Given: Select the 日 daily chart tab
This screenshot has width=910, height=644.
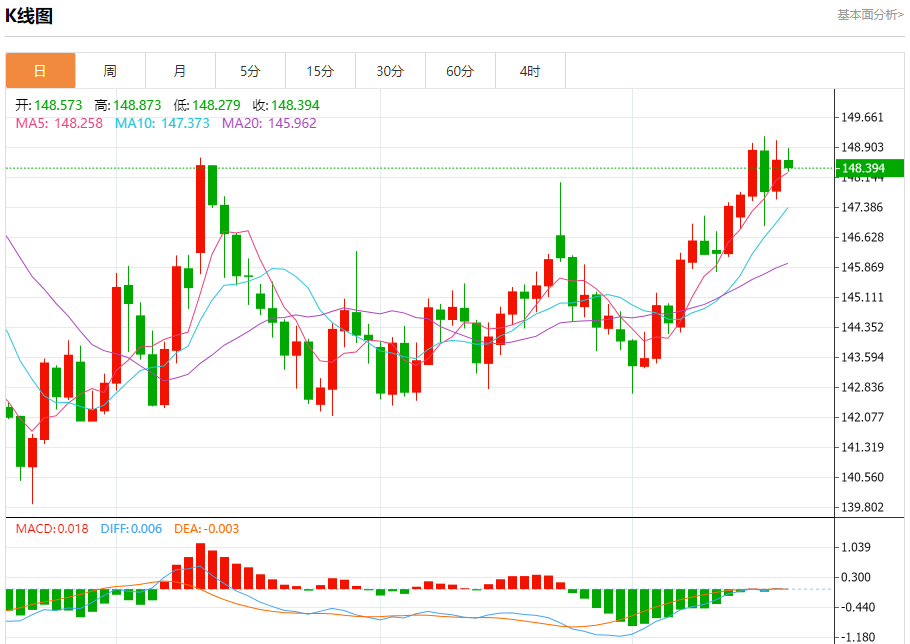Looking at the screenshot, I should pos(40,71).
